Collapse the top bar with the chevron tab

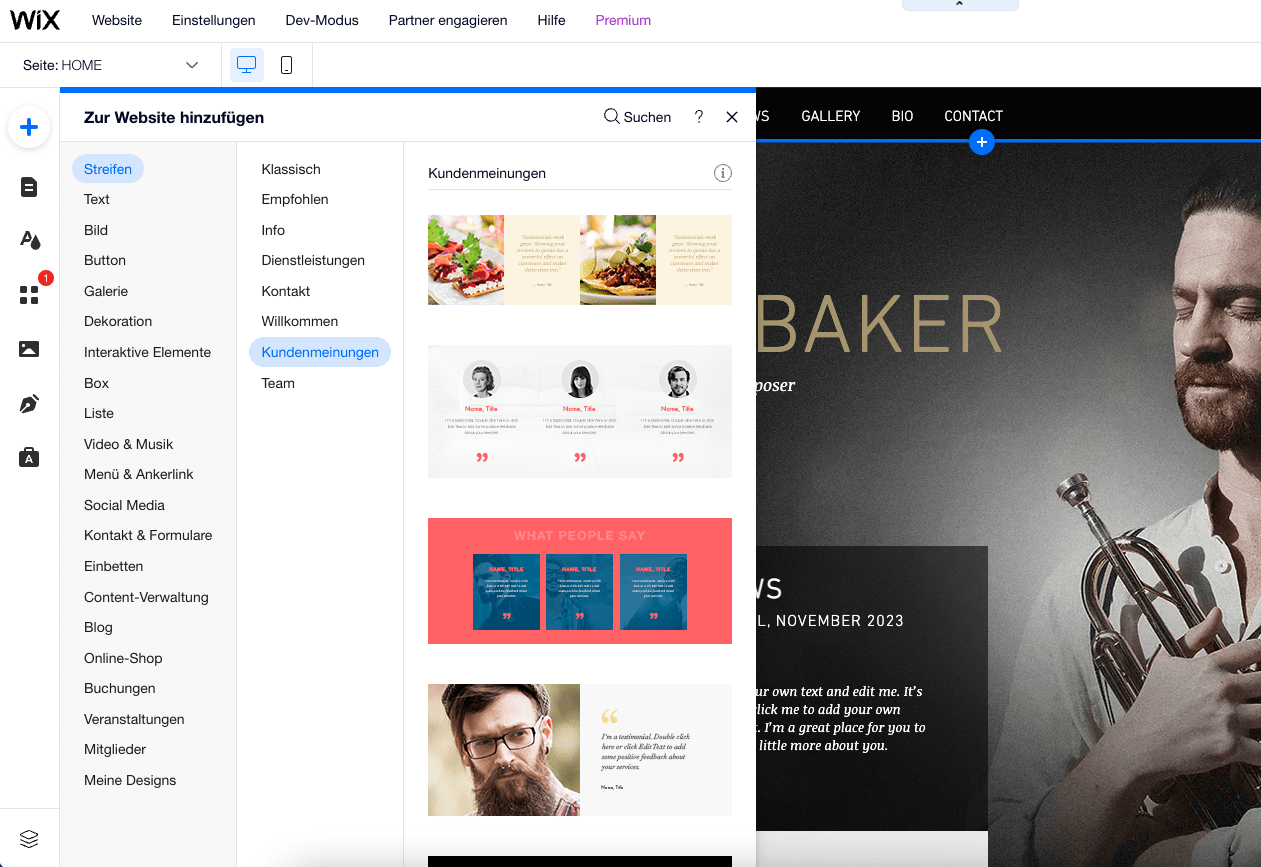(960, 5)
